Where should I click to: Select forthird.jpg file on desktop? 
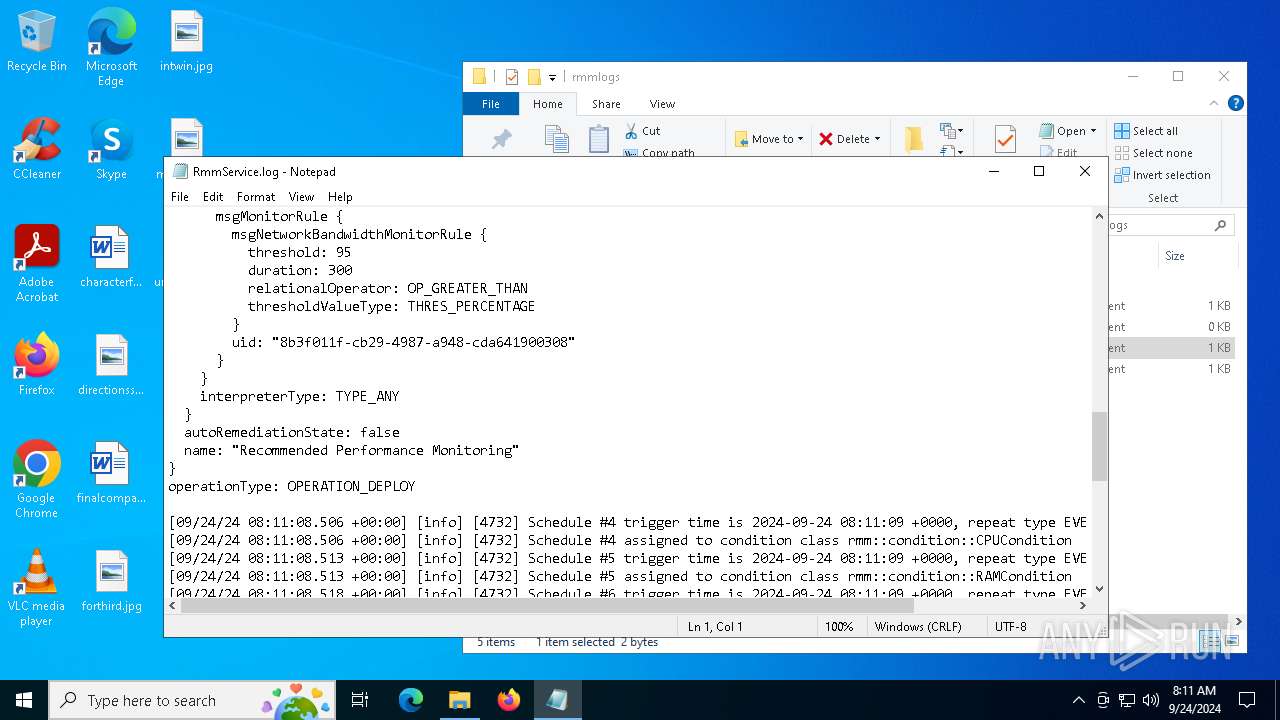tap(111, 582)
